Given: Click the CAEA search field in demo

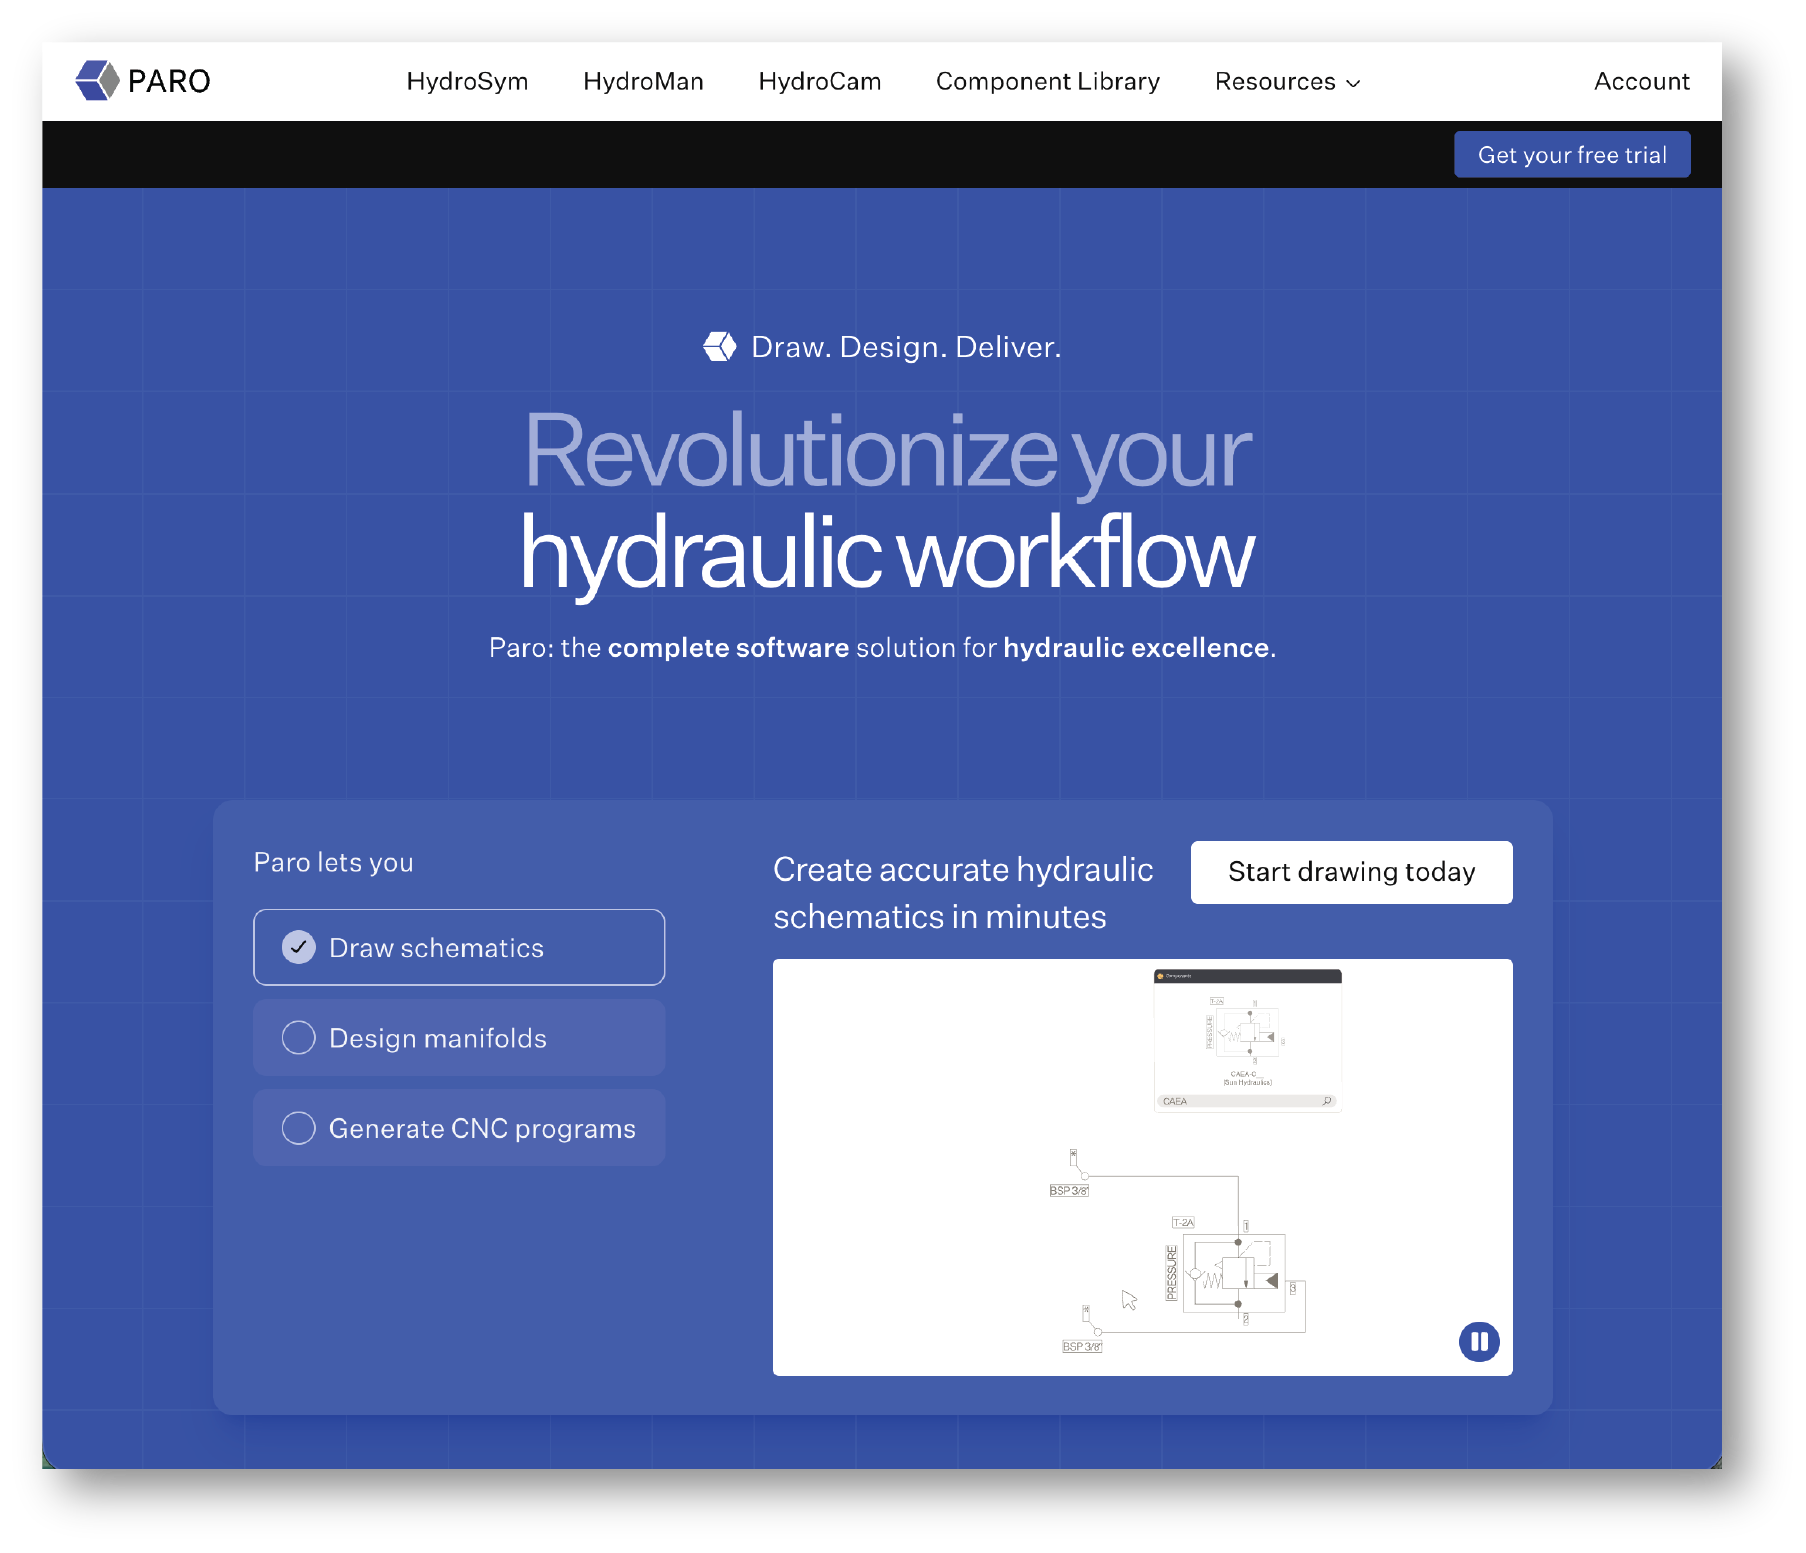Looking at the screenshot, I should [x=1247, y=1101].
